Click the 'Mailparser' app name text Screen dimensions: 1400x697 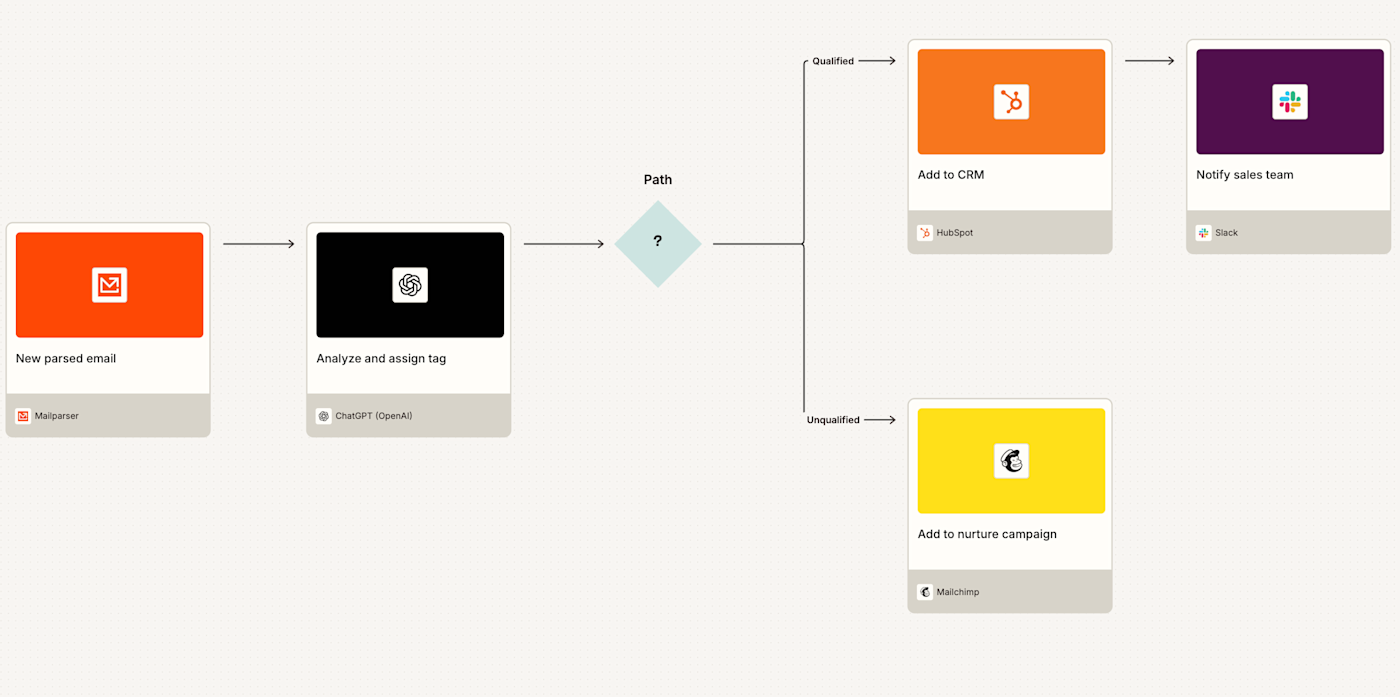[x=57, y=416]
